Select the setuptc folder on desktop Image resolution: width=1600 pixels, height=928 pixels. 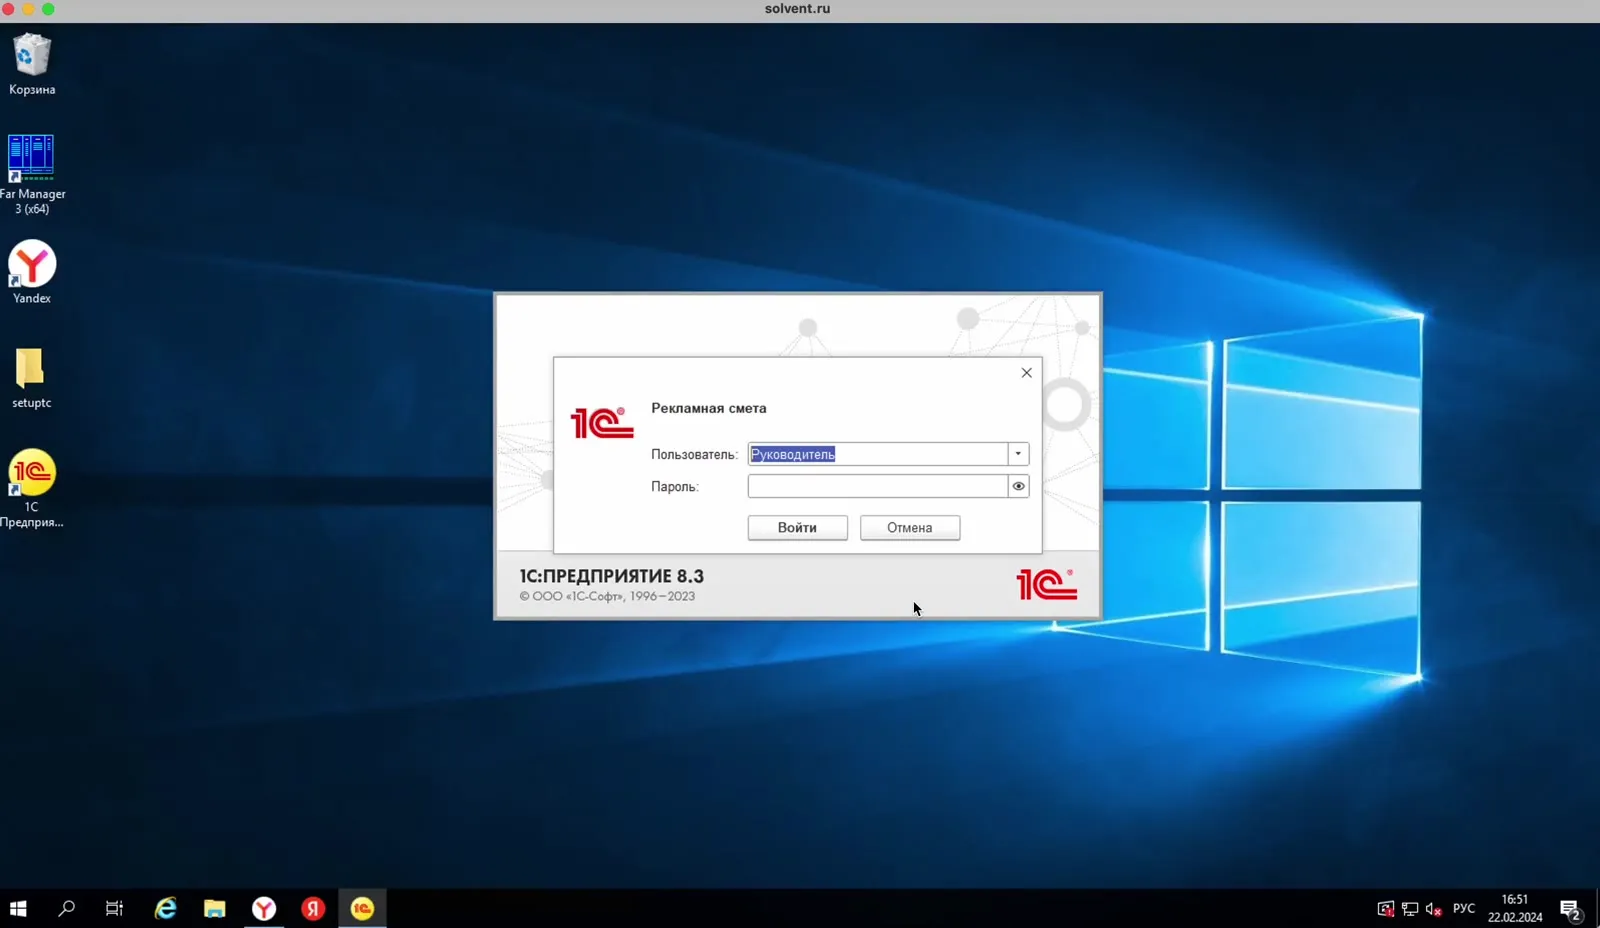[31, 378]
